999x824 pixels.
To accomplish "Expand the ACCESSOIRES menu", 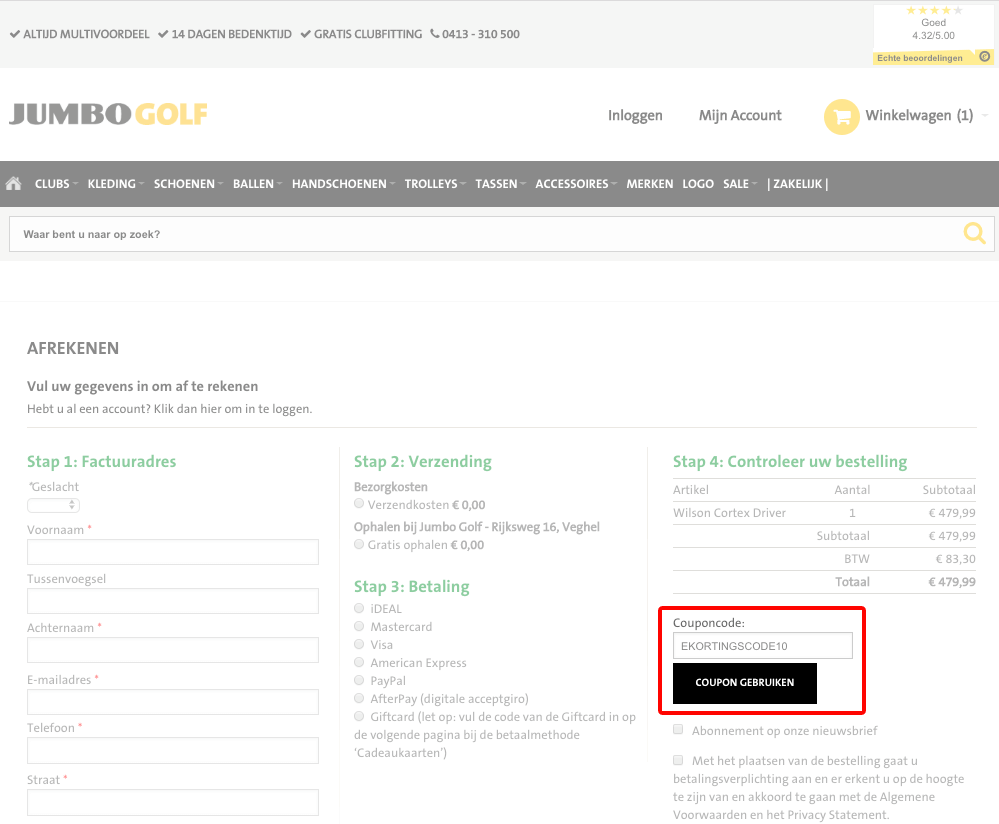I will pos(576,184).
